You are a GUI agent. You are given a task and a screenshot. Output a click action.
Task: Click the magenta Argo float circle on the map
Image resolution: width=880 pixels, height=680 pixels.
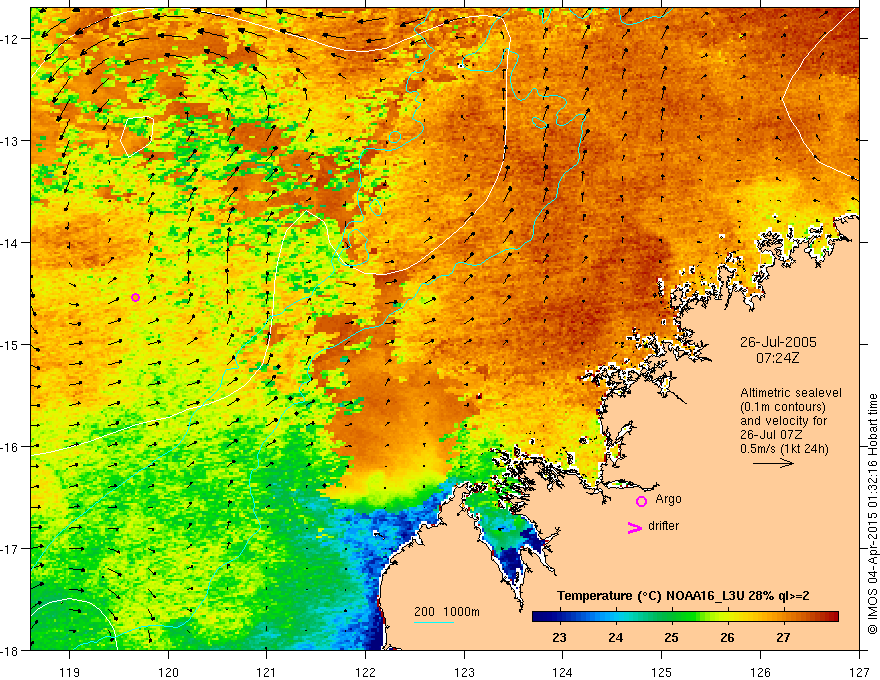(135, 297)
